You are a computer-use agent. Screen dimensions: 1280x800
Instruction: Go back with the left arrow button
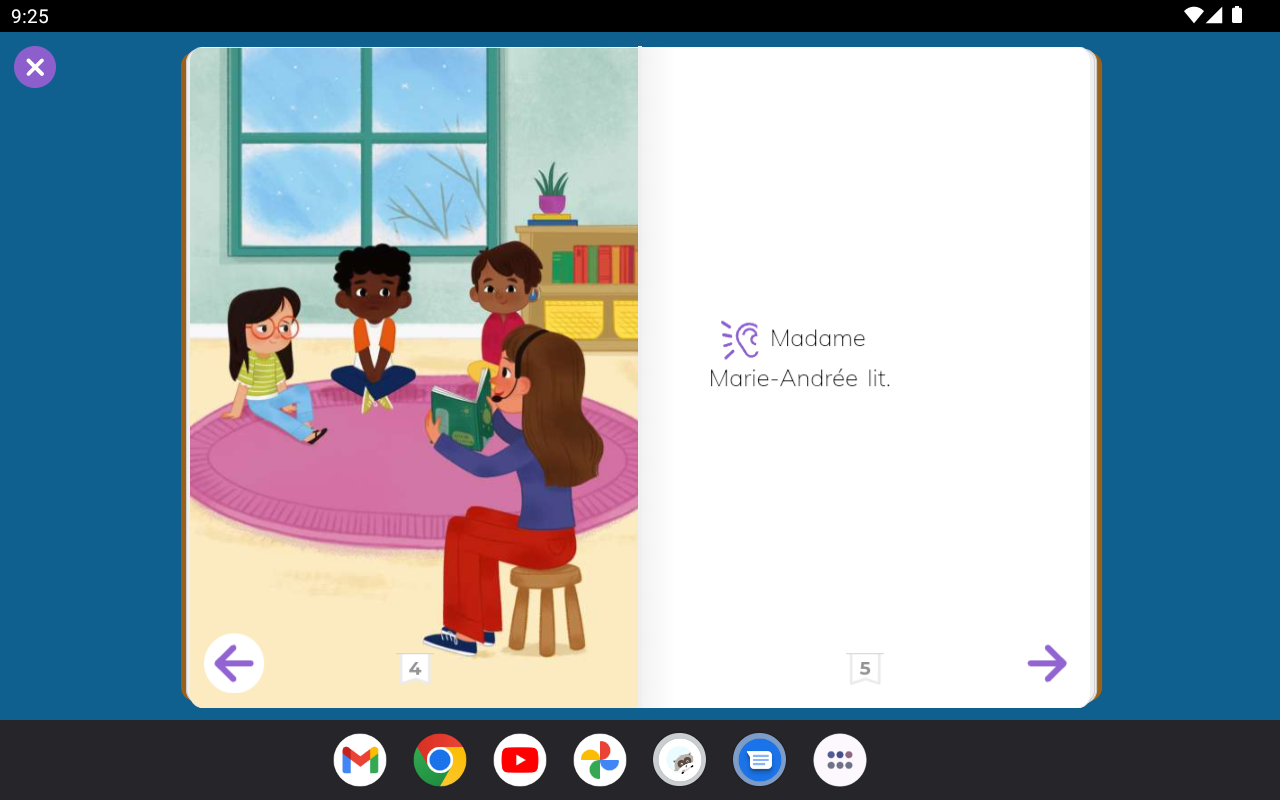point(234,663)
